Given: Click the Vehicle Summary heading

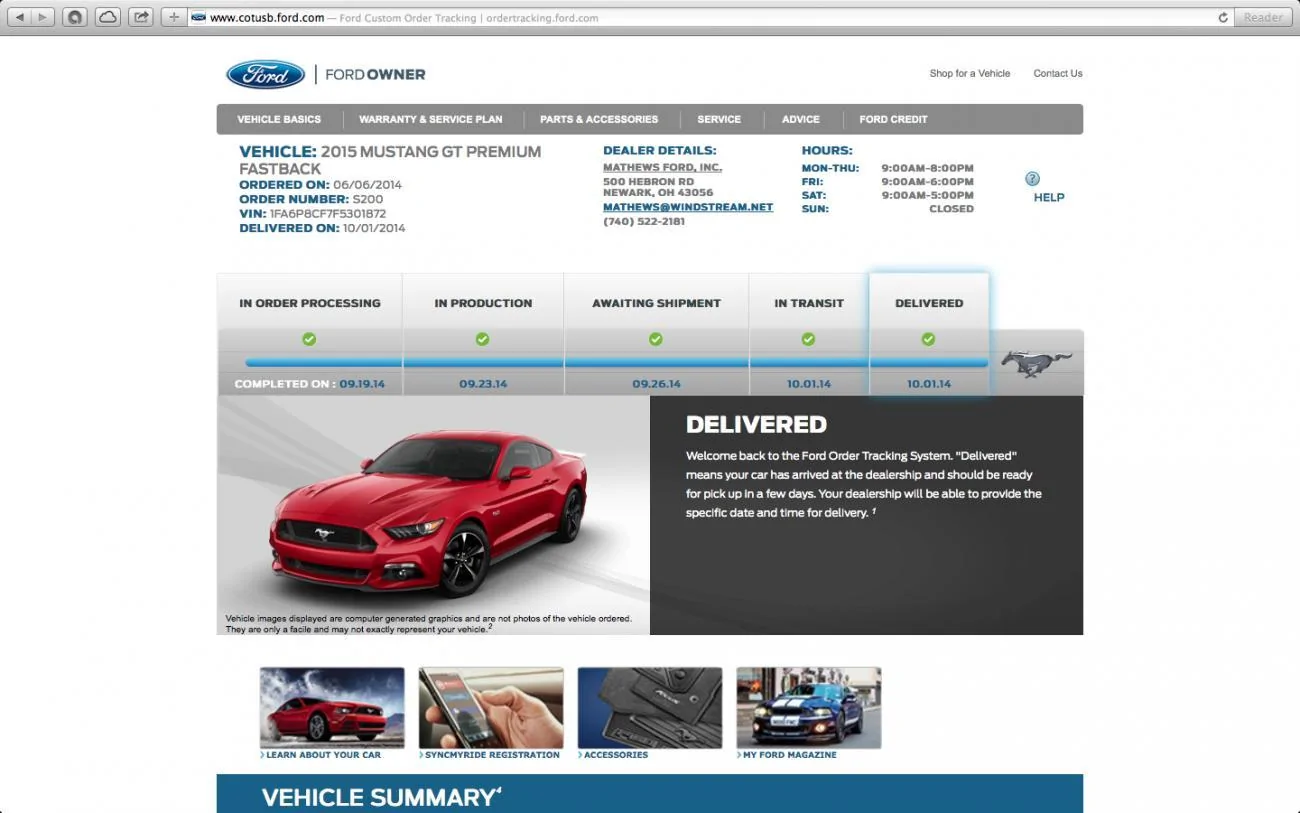Looking at the screenshot, I should click(x=381, y=797).
